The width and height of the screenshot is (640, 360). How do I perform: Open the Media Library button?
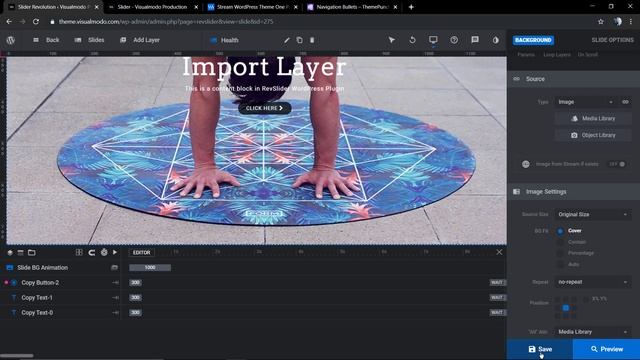coord(593,118)
